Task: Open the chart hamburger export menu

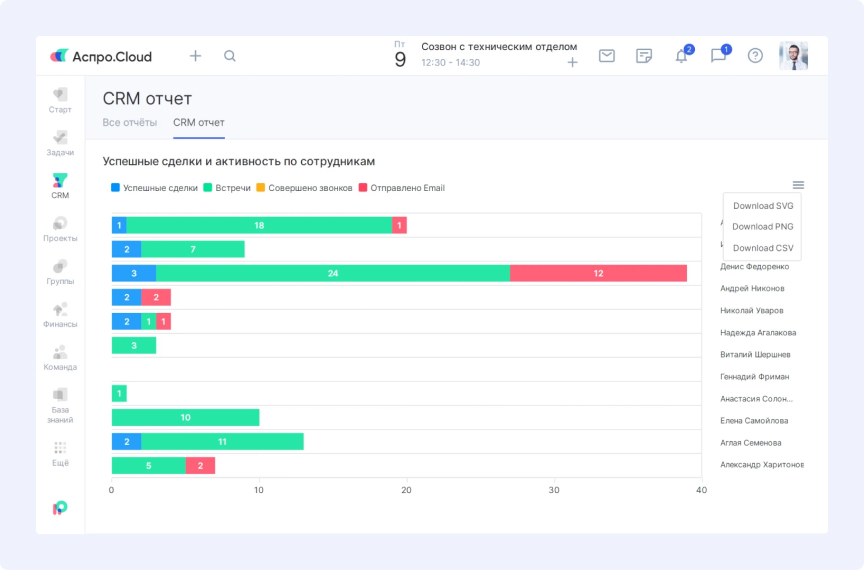Action: tap(798, 185)
